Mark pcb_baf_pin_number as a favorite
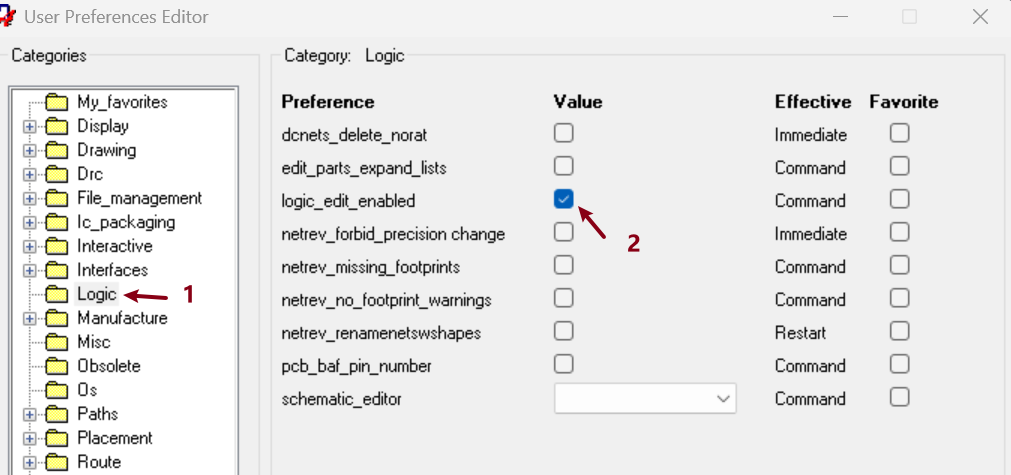 pyautogui.click(x=900, y=364)
